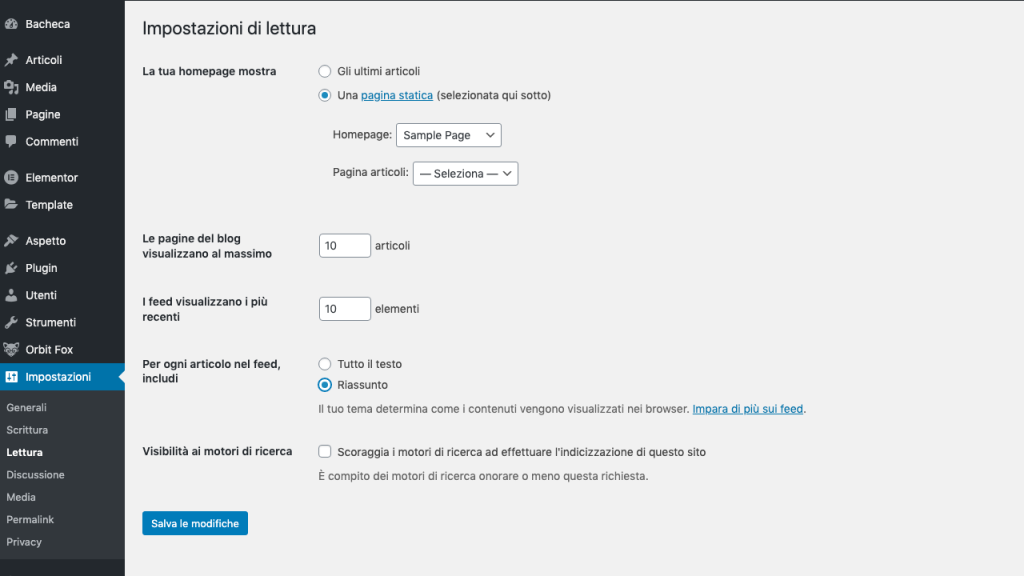Viewport: 1024px width, 576px height.
Task: Select 'Una pagina statica' radio button
Action: (325, 95)
